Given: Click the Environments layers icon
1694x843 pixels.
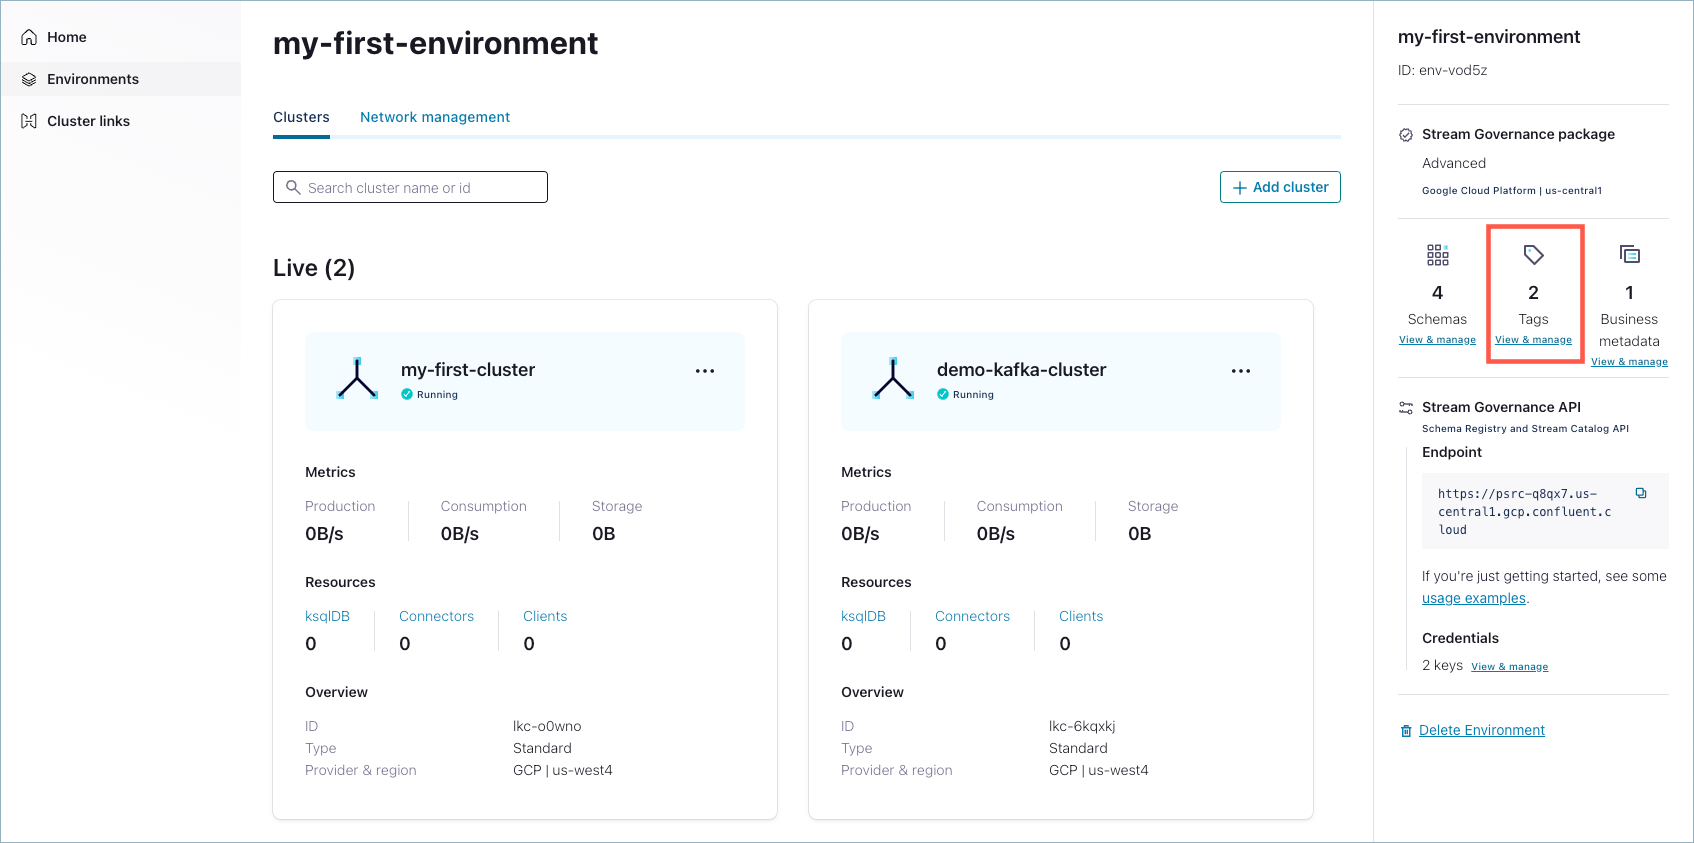Looking at the screenshot, I should click(x=29, y=79).
